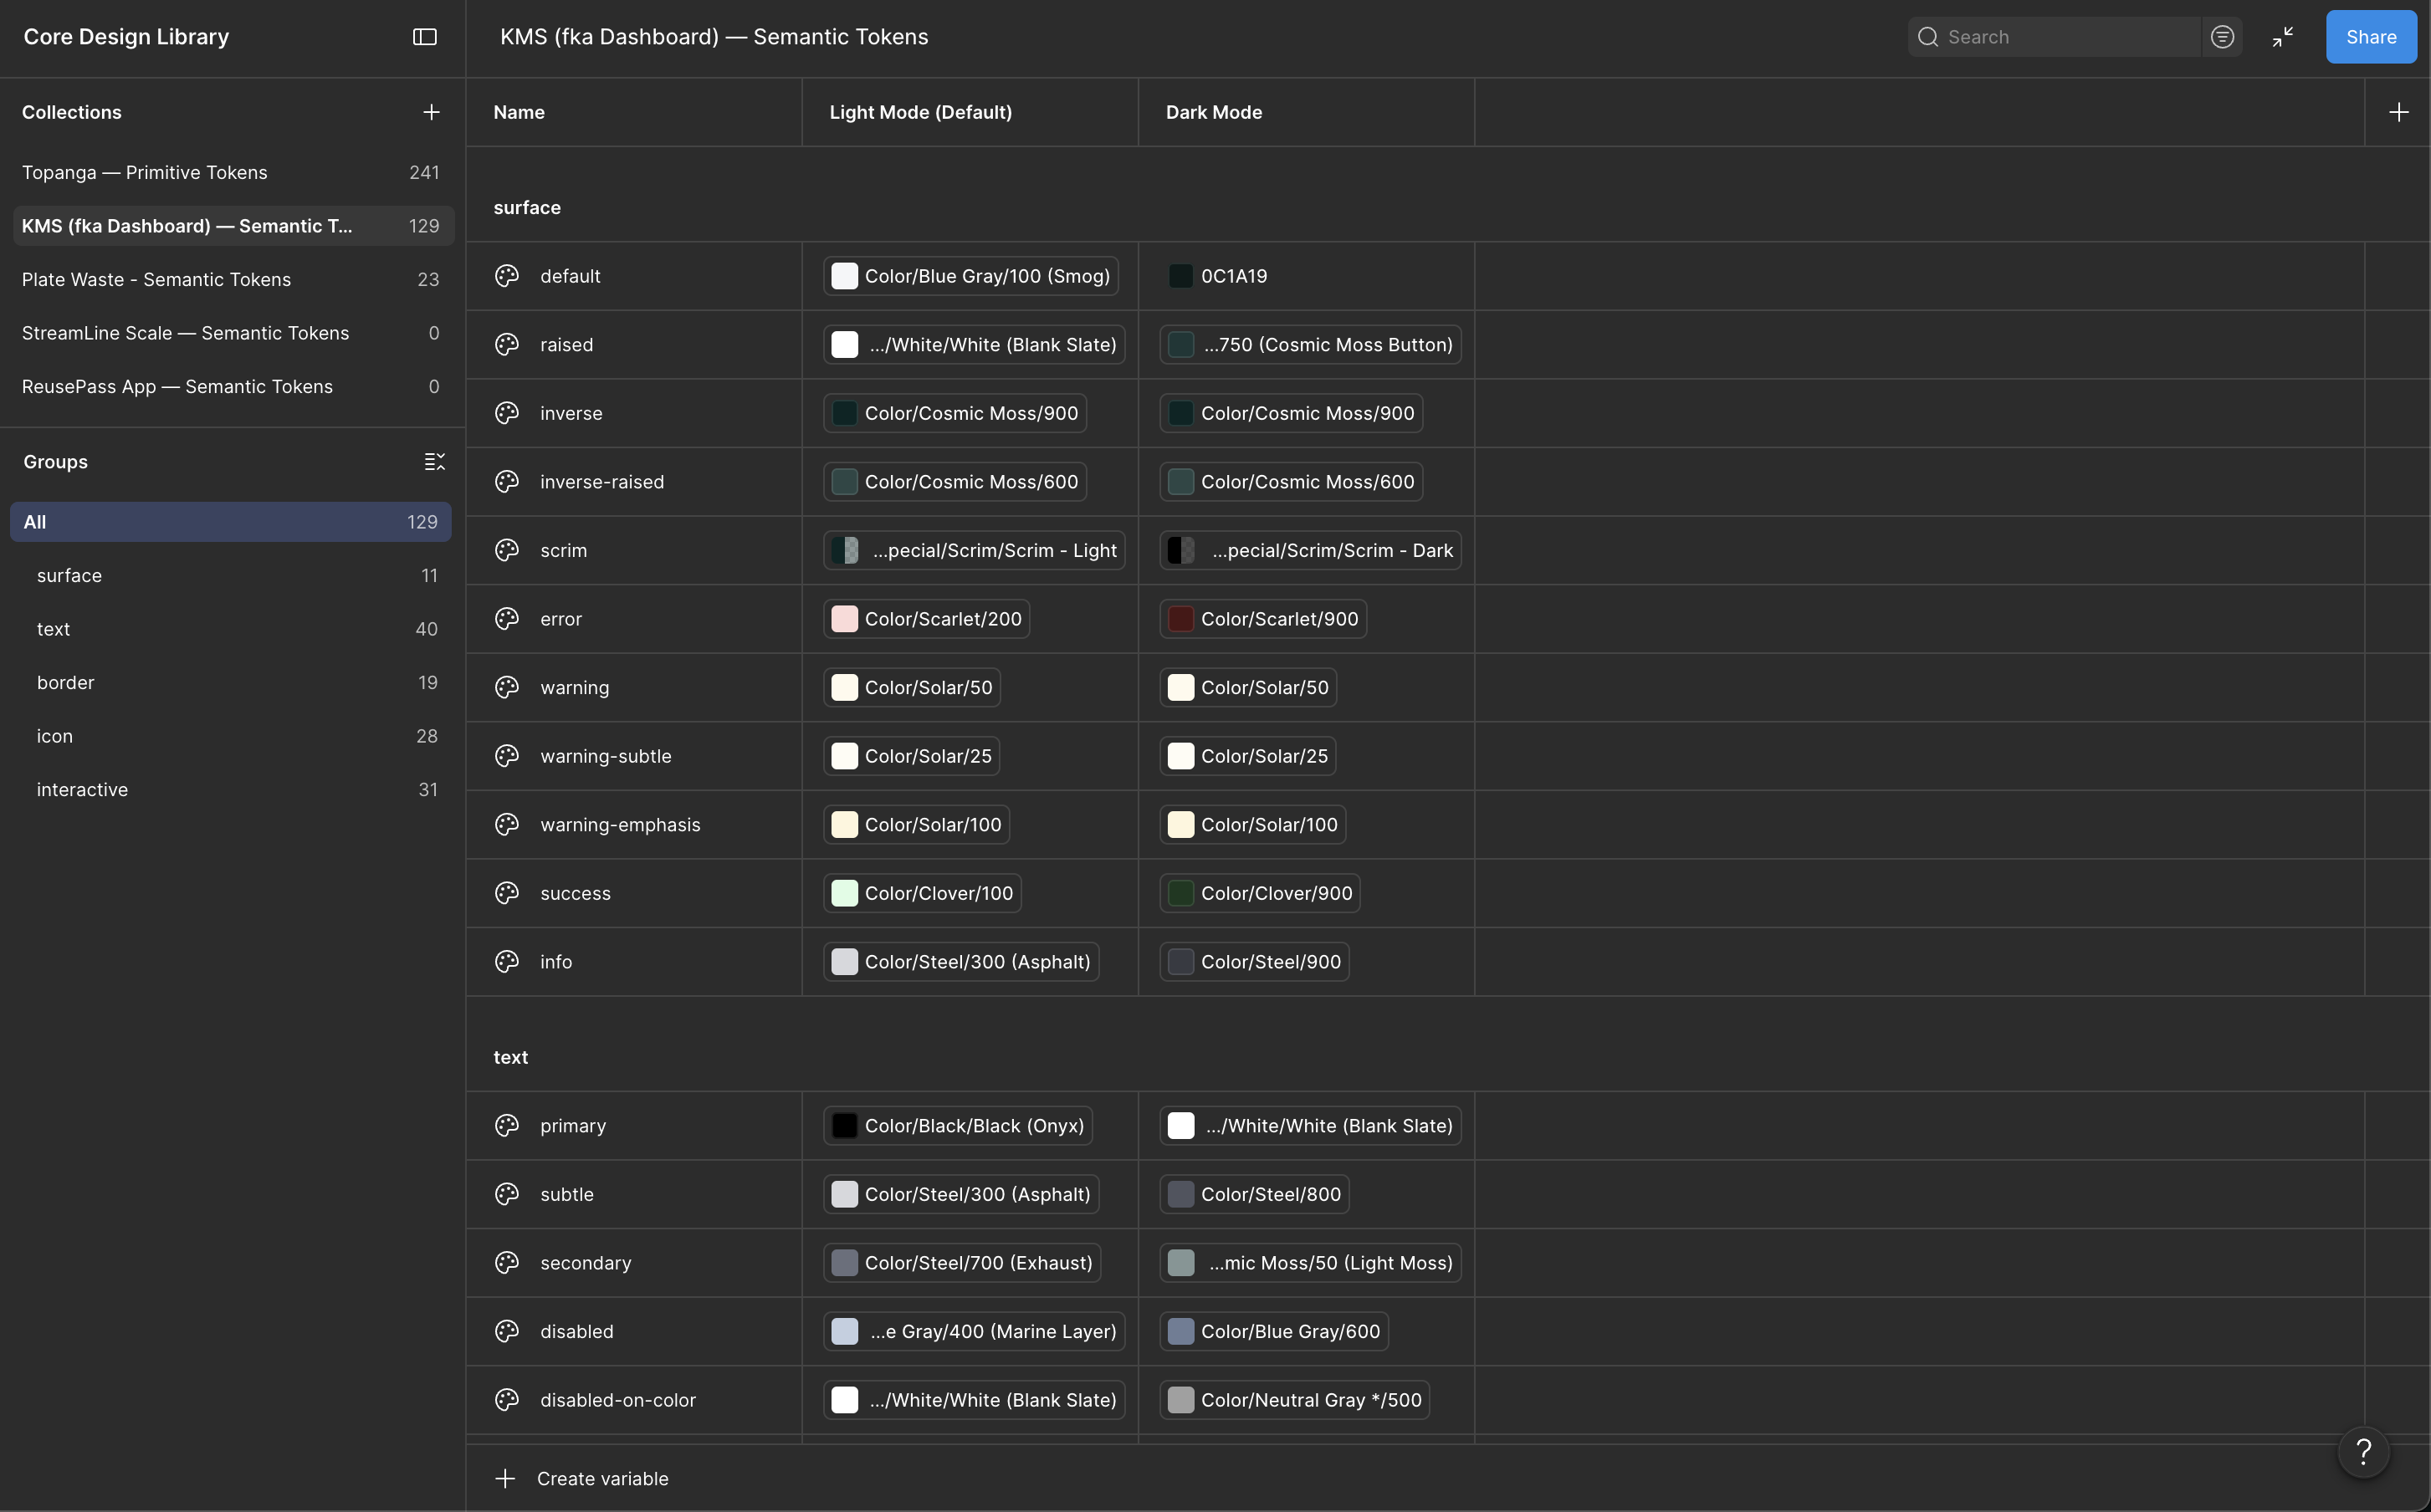The width and height of the screenshot is (2431, 1512).
Task: Click palette icon for warning-emphasis row
Action: tap(507, 825)
